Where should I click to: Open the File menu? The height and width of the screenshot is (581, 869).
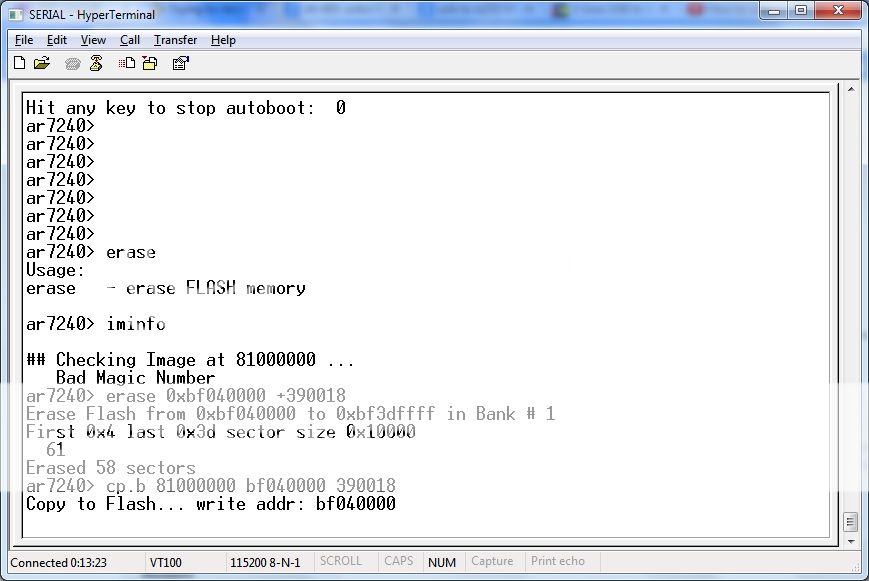(x=24, y=40)
